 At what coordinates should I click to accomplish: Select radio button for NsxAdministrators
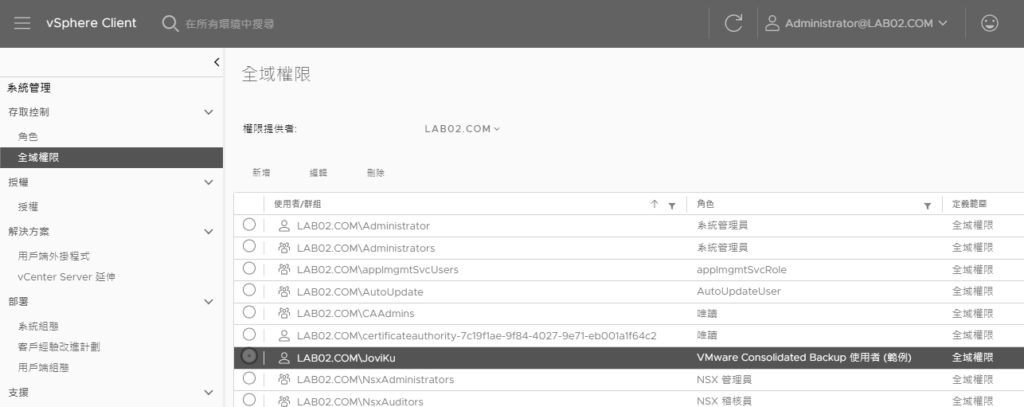(x=249, y=378)
